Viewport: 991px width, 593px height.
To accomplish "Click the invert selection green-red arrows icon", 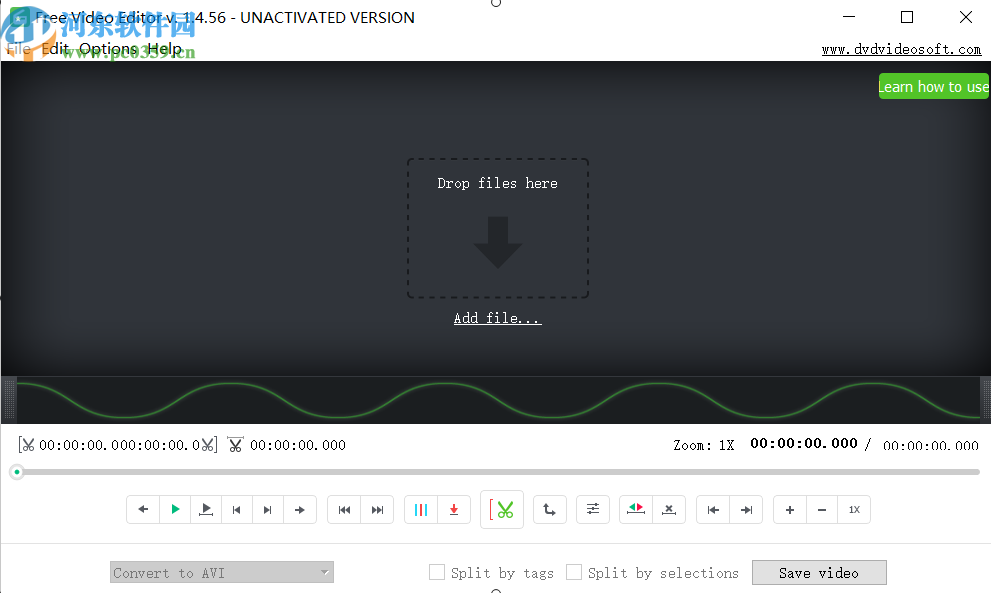I will (636, 510).
